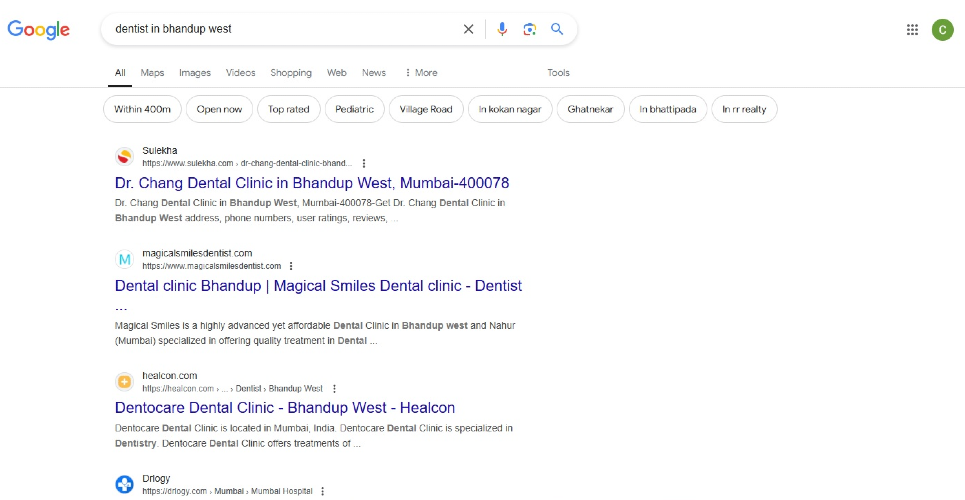Apply the In bhattipada filter chip
Image resolution: width=965 pixels, height=500 pixels.
(x=668, y=109)
